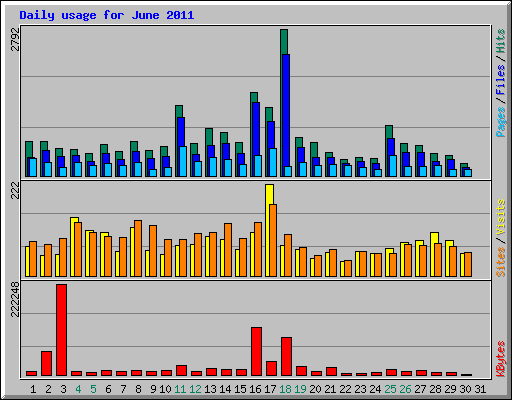Click the yellow 'Visits' legend label
512x400 pixels.
[x=500, y=218]
